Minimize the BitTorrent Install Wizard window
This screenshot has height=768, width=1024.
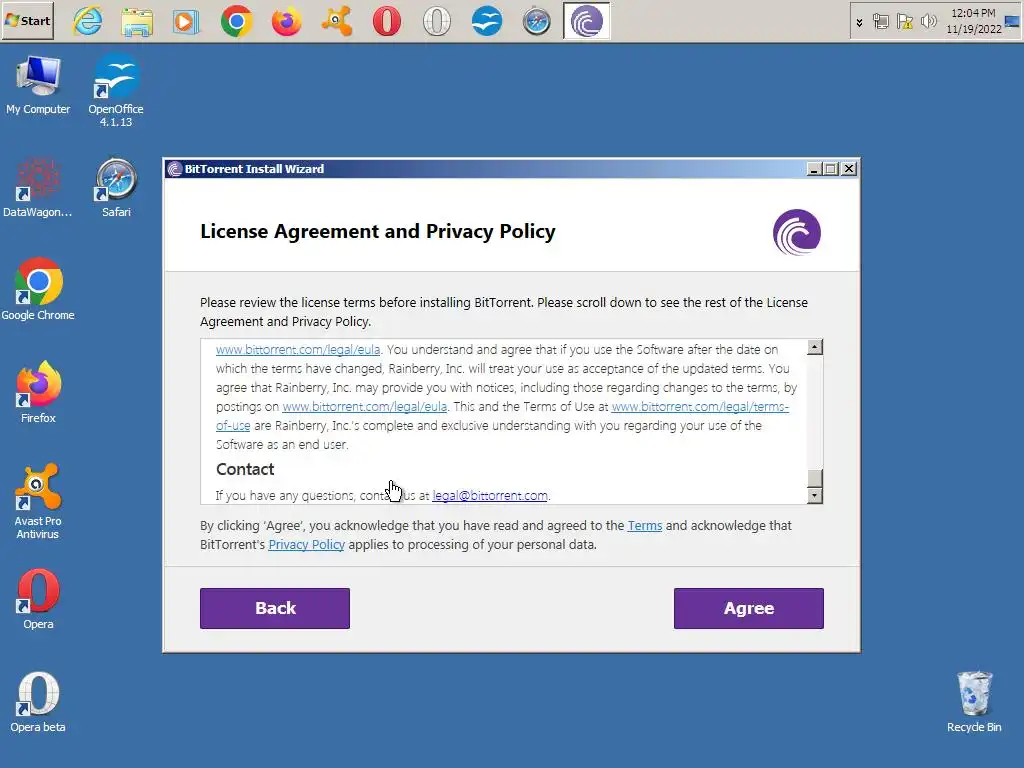click(x=814, y=169)
